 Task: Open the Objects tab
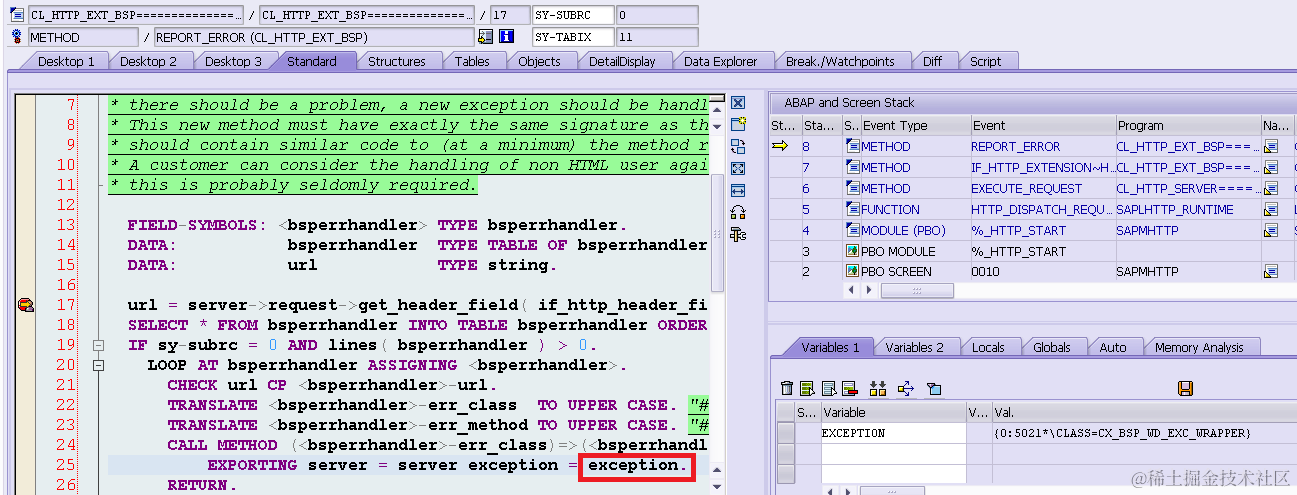539,61
